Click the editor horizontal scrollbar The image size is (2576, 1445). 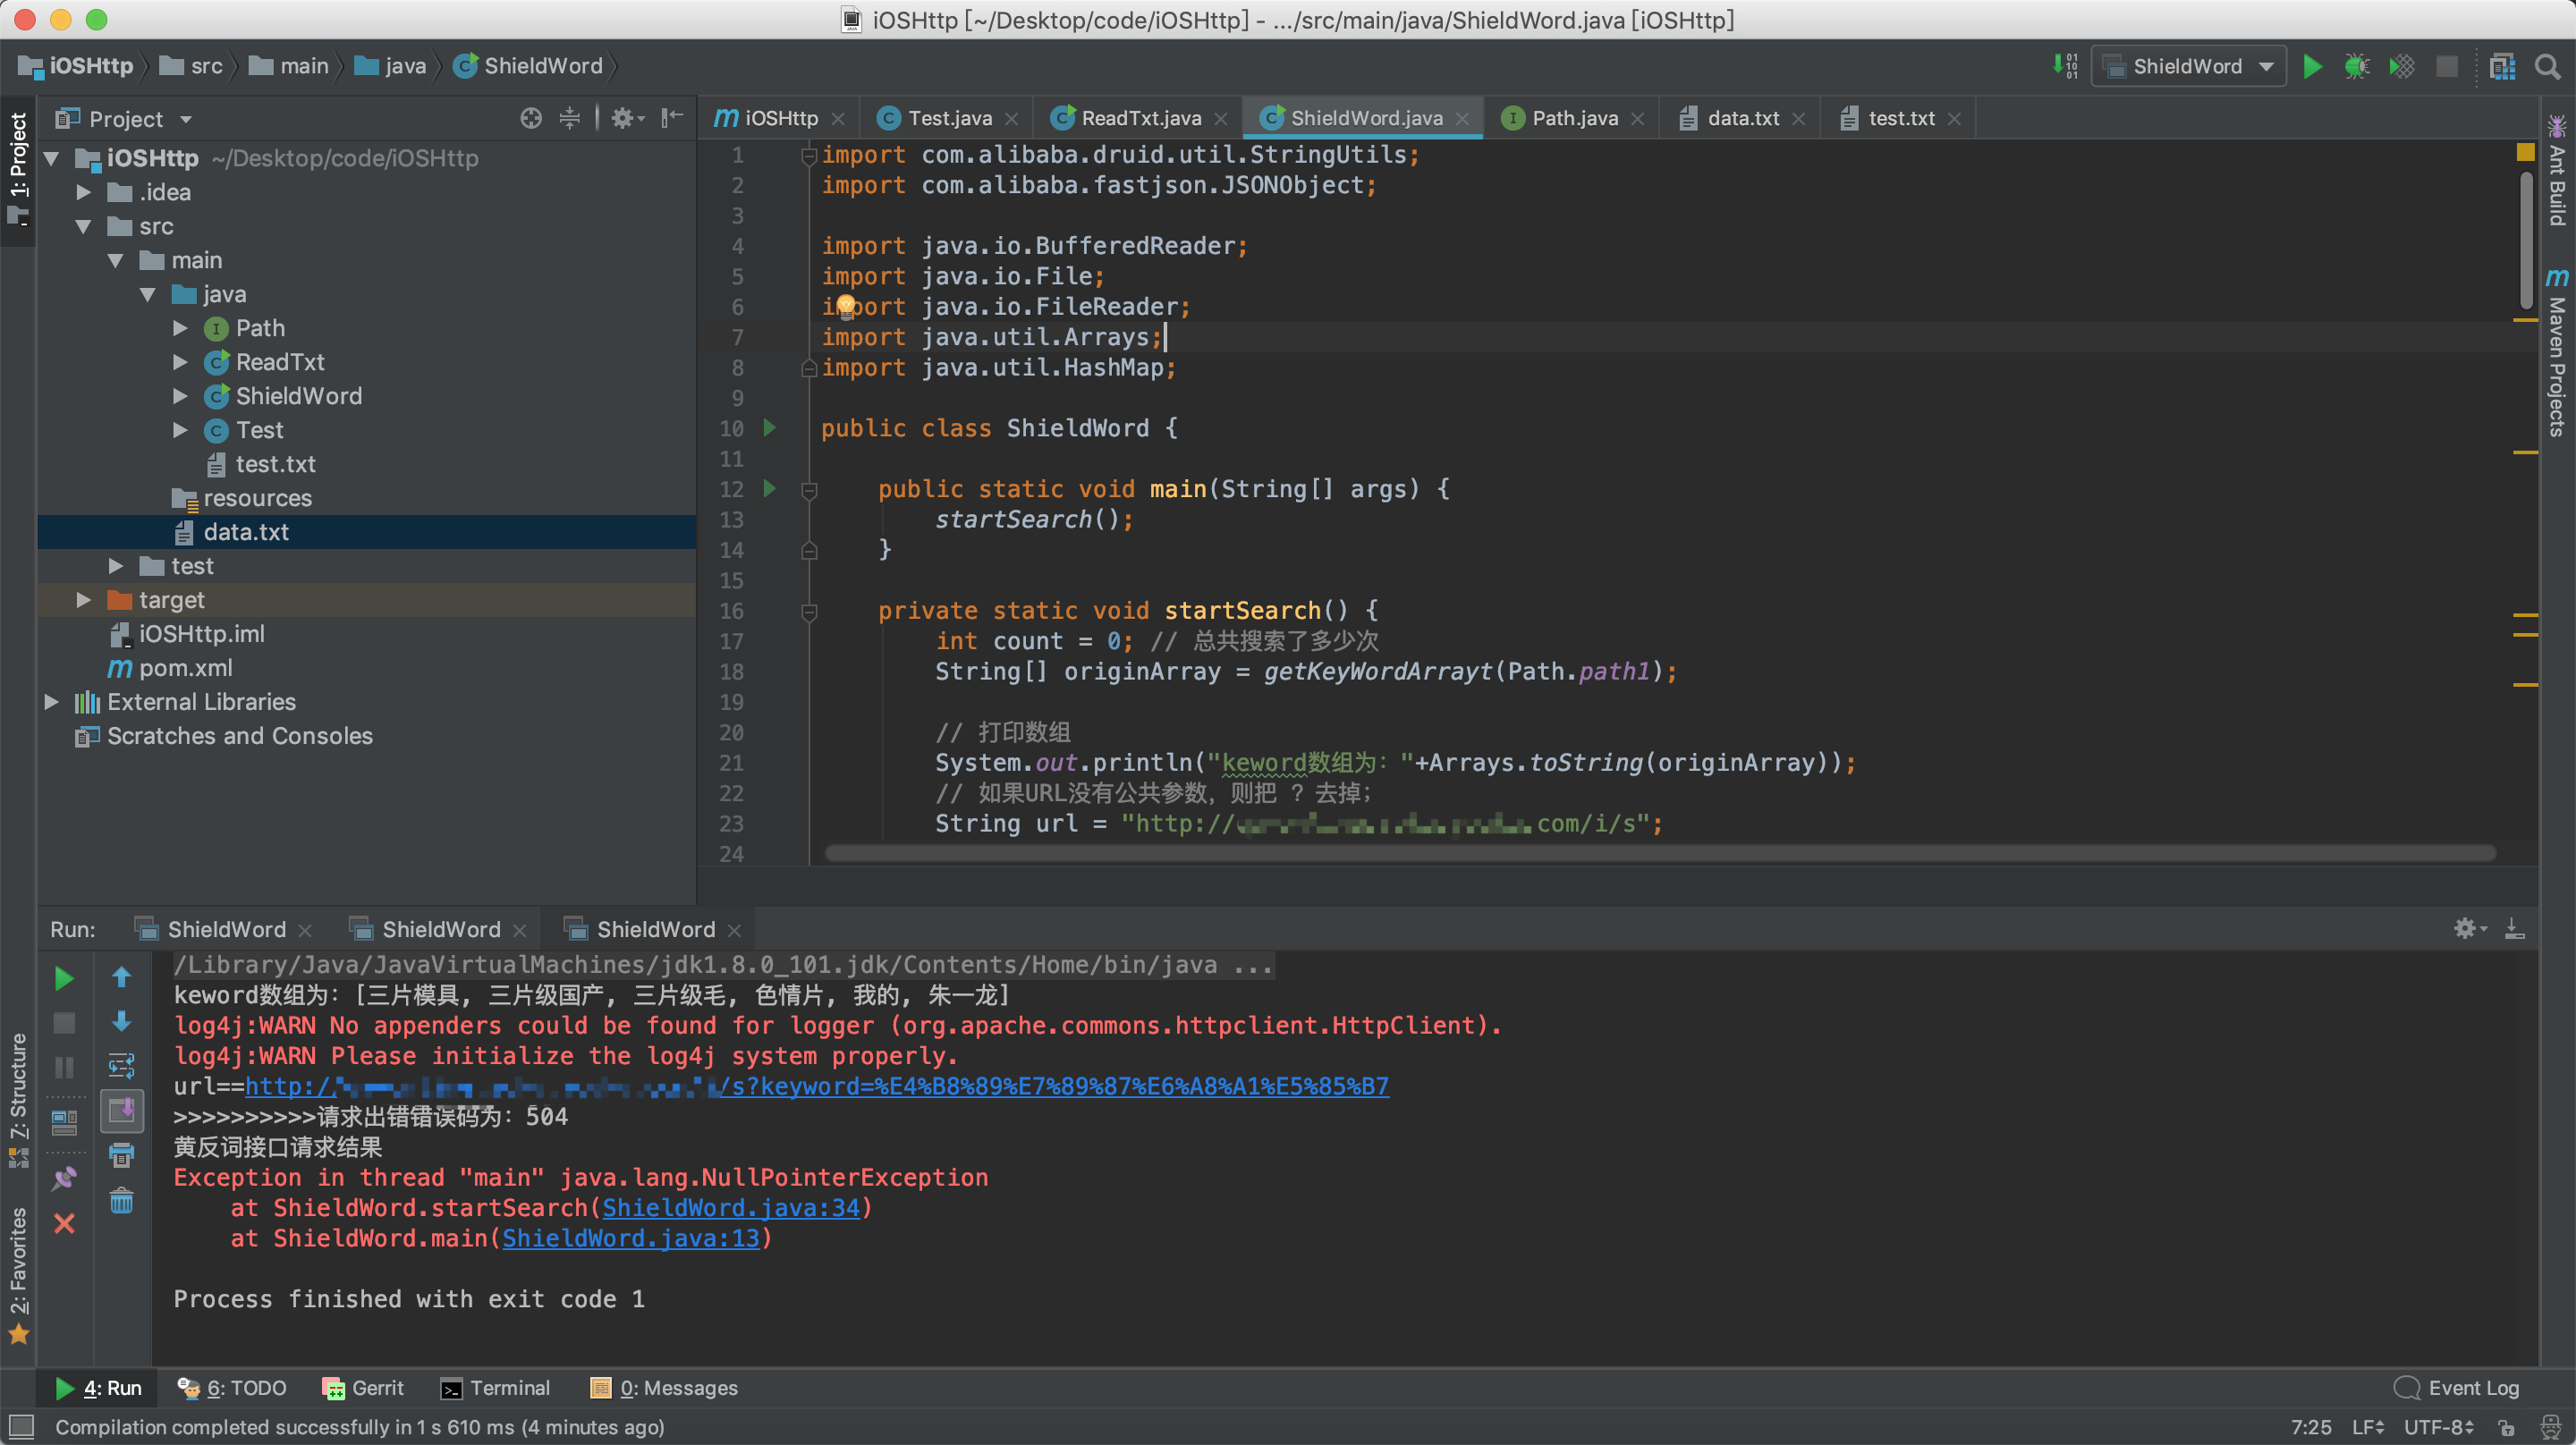pyautogui.click(x=1660, y=853)
